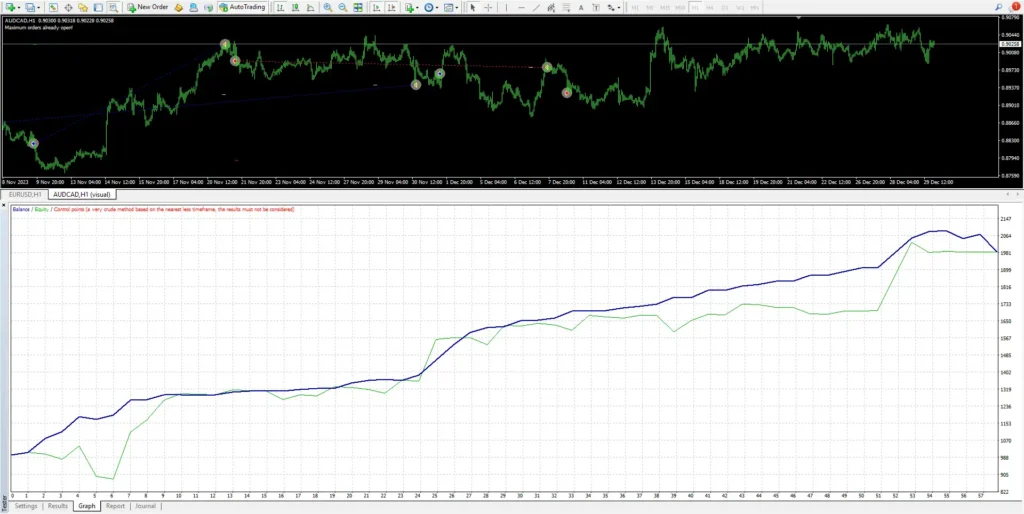Select the crosshair tool

[488, 7]
